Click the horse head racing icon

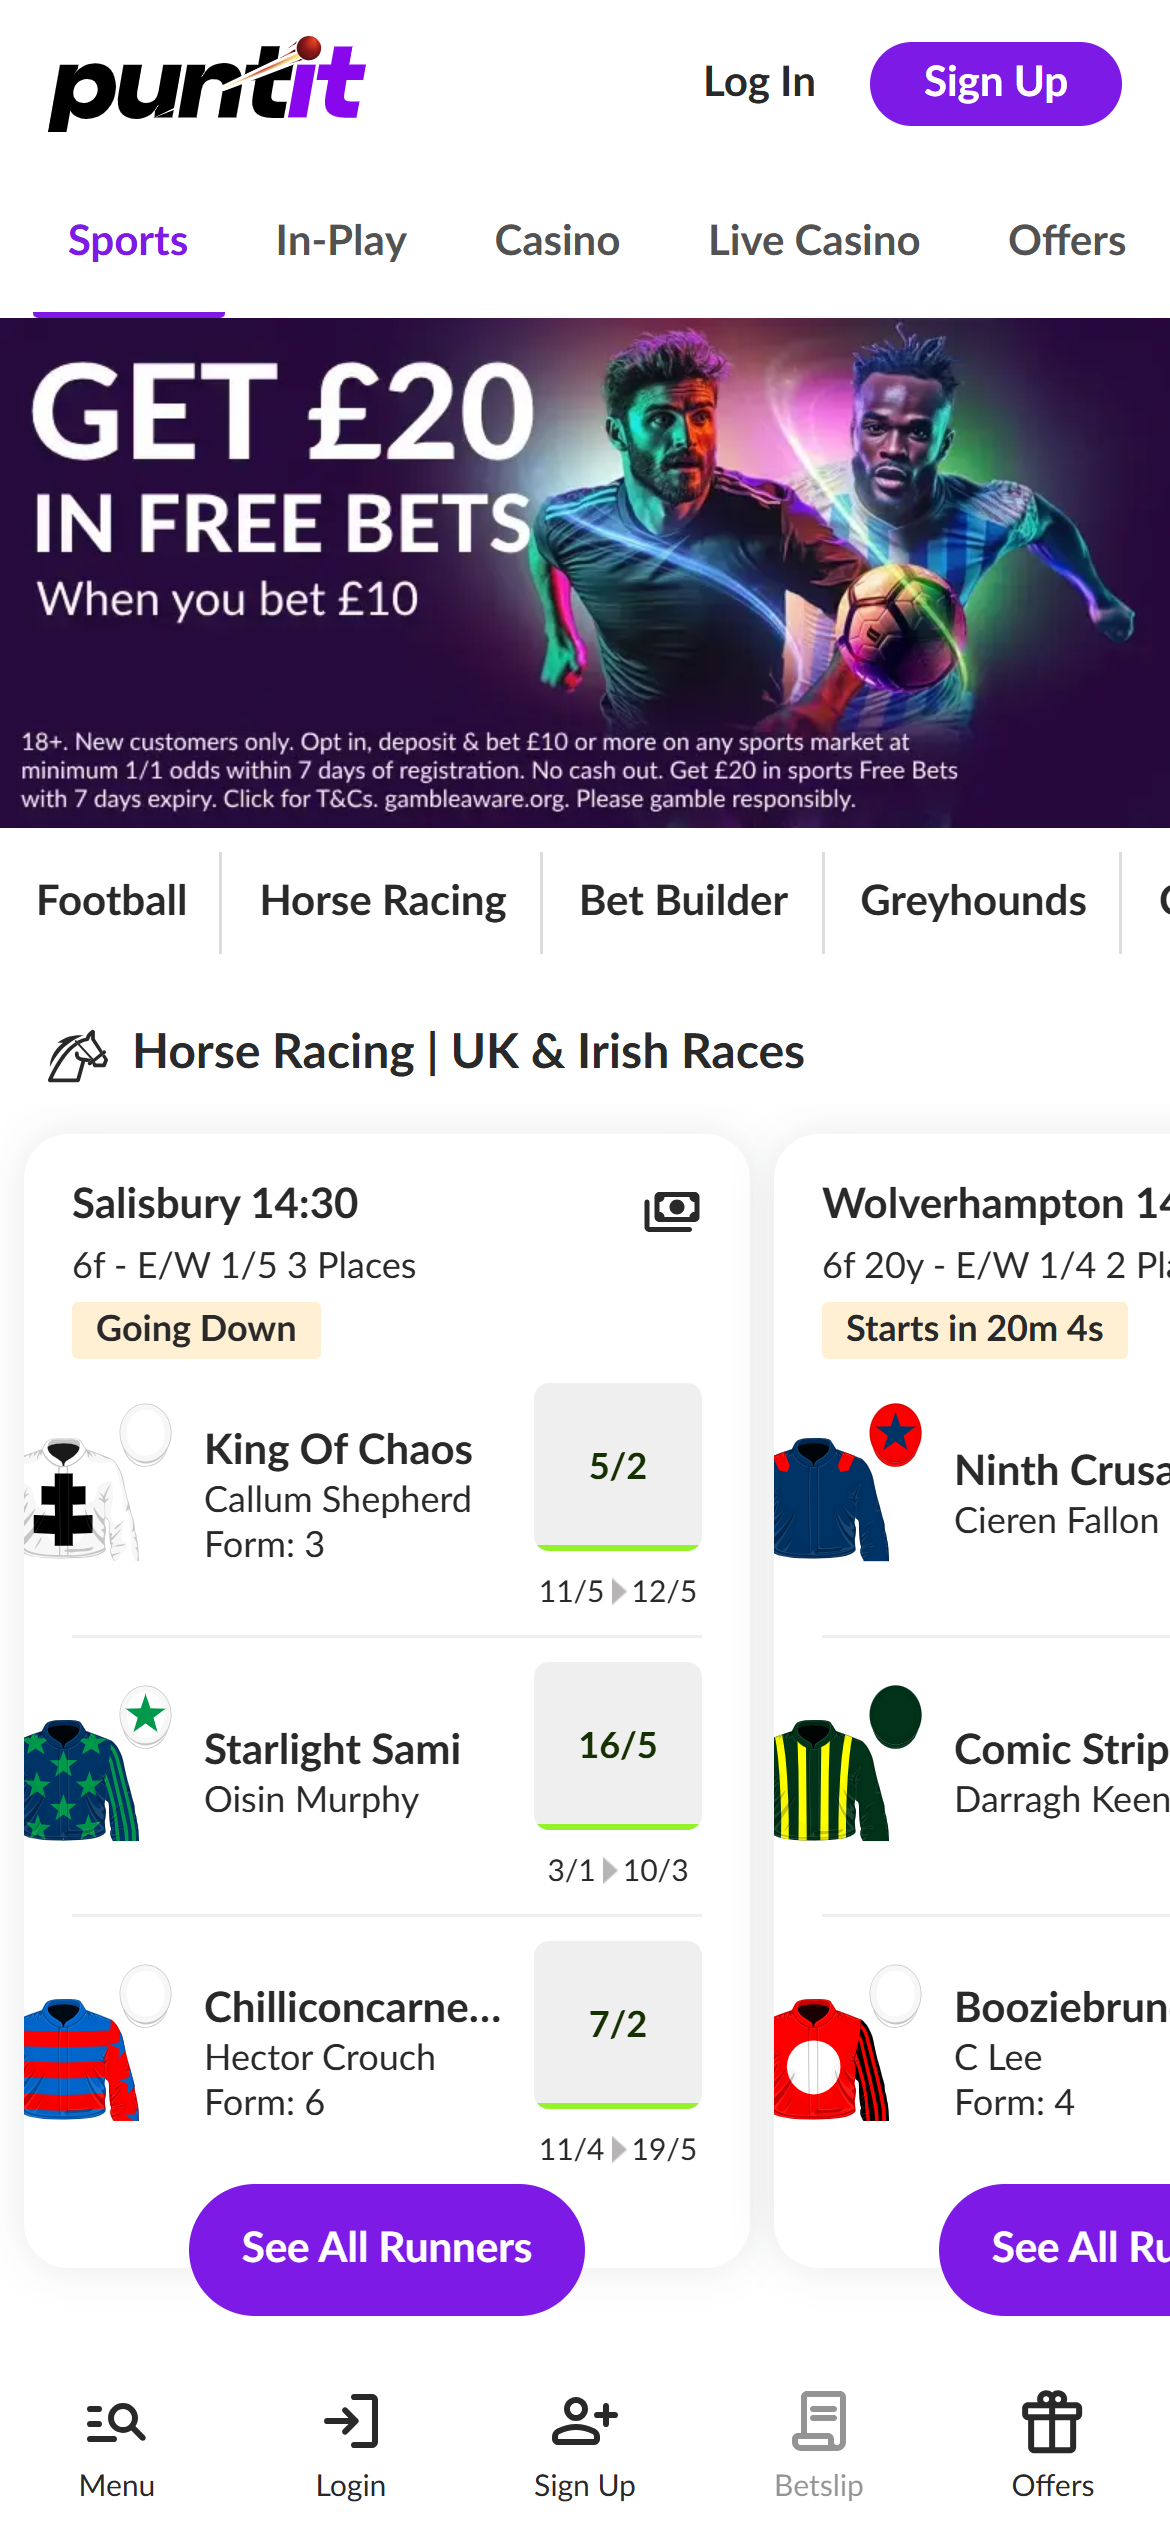click(78, 1055)
